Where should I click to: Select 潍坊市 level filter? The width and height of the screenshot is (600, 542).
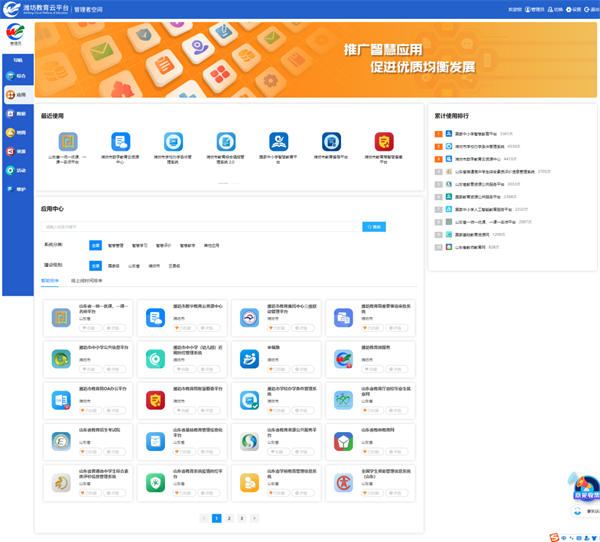point(154,266)
